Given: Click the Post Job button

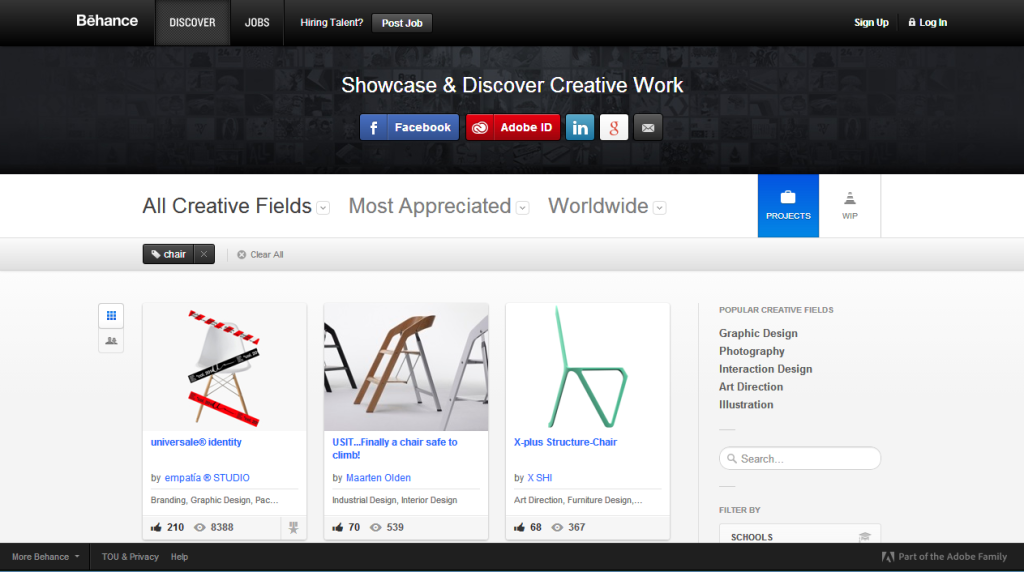Looking at the screenshot, I should point(402,23).
